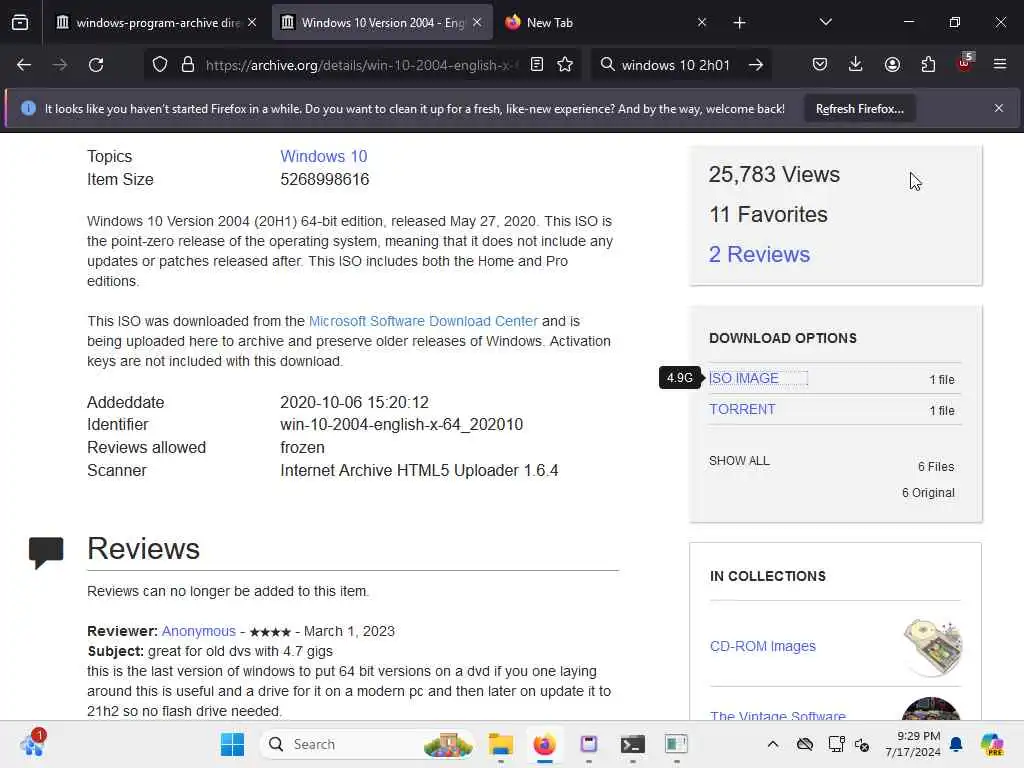Click the 25,783 Views text

click(x=775, y=174)
